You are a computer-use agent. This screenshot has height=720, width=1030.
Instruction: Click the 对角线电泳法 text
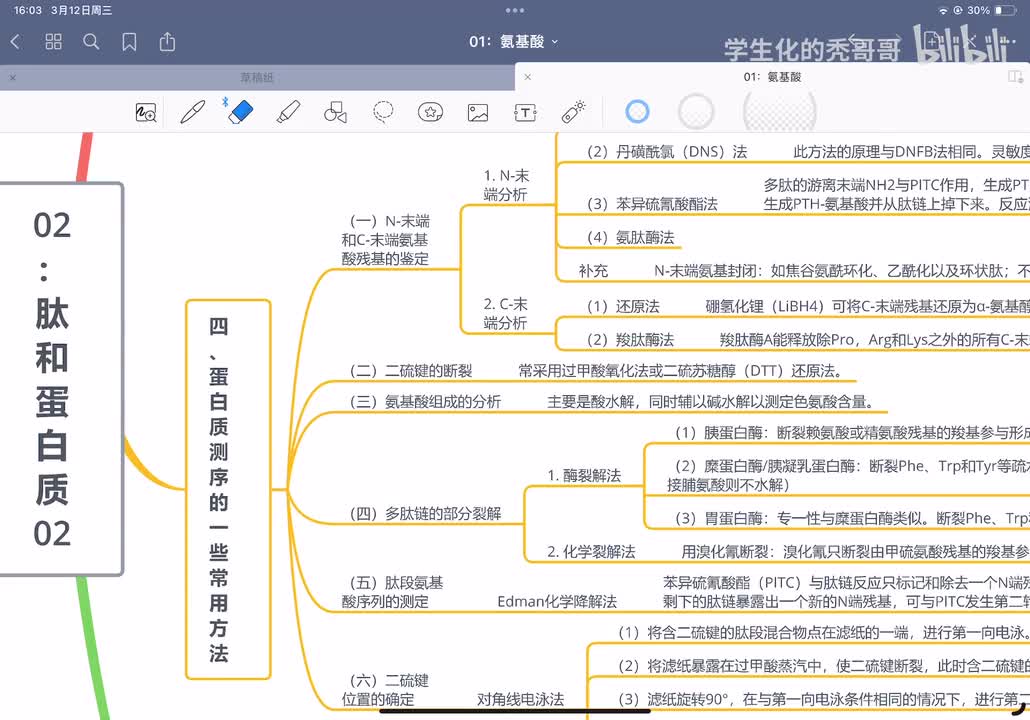tap(520, 700)
